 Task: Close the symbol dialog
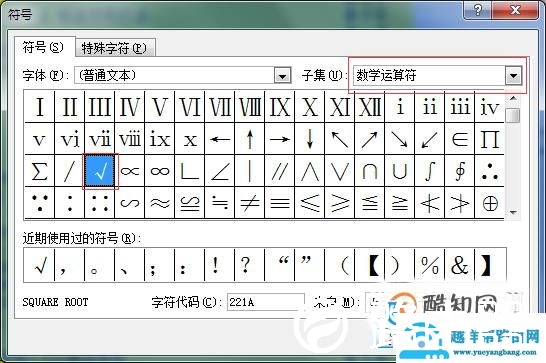point(515,10)
